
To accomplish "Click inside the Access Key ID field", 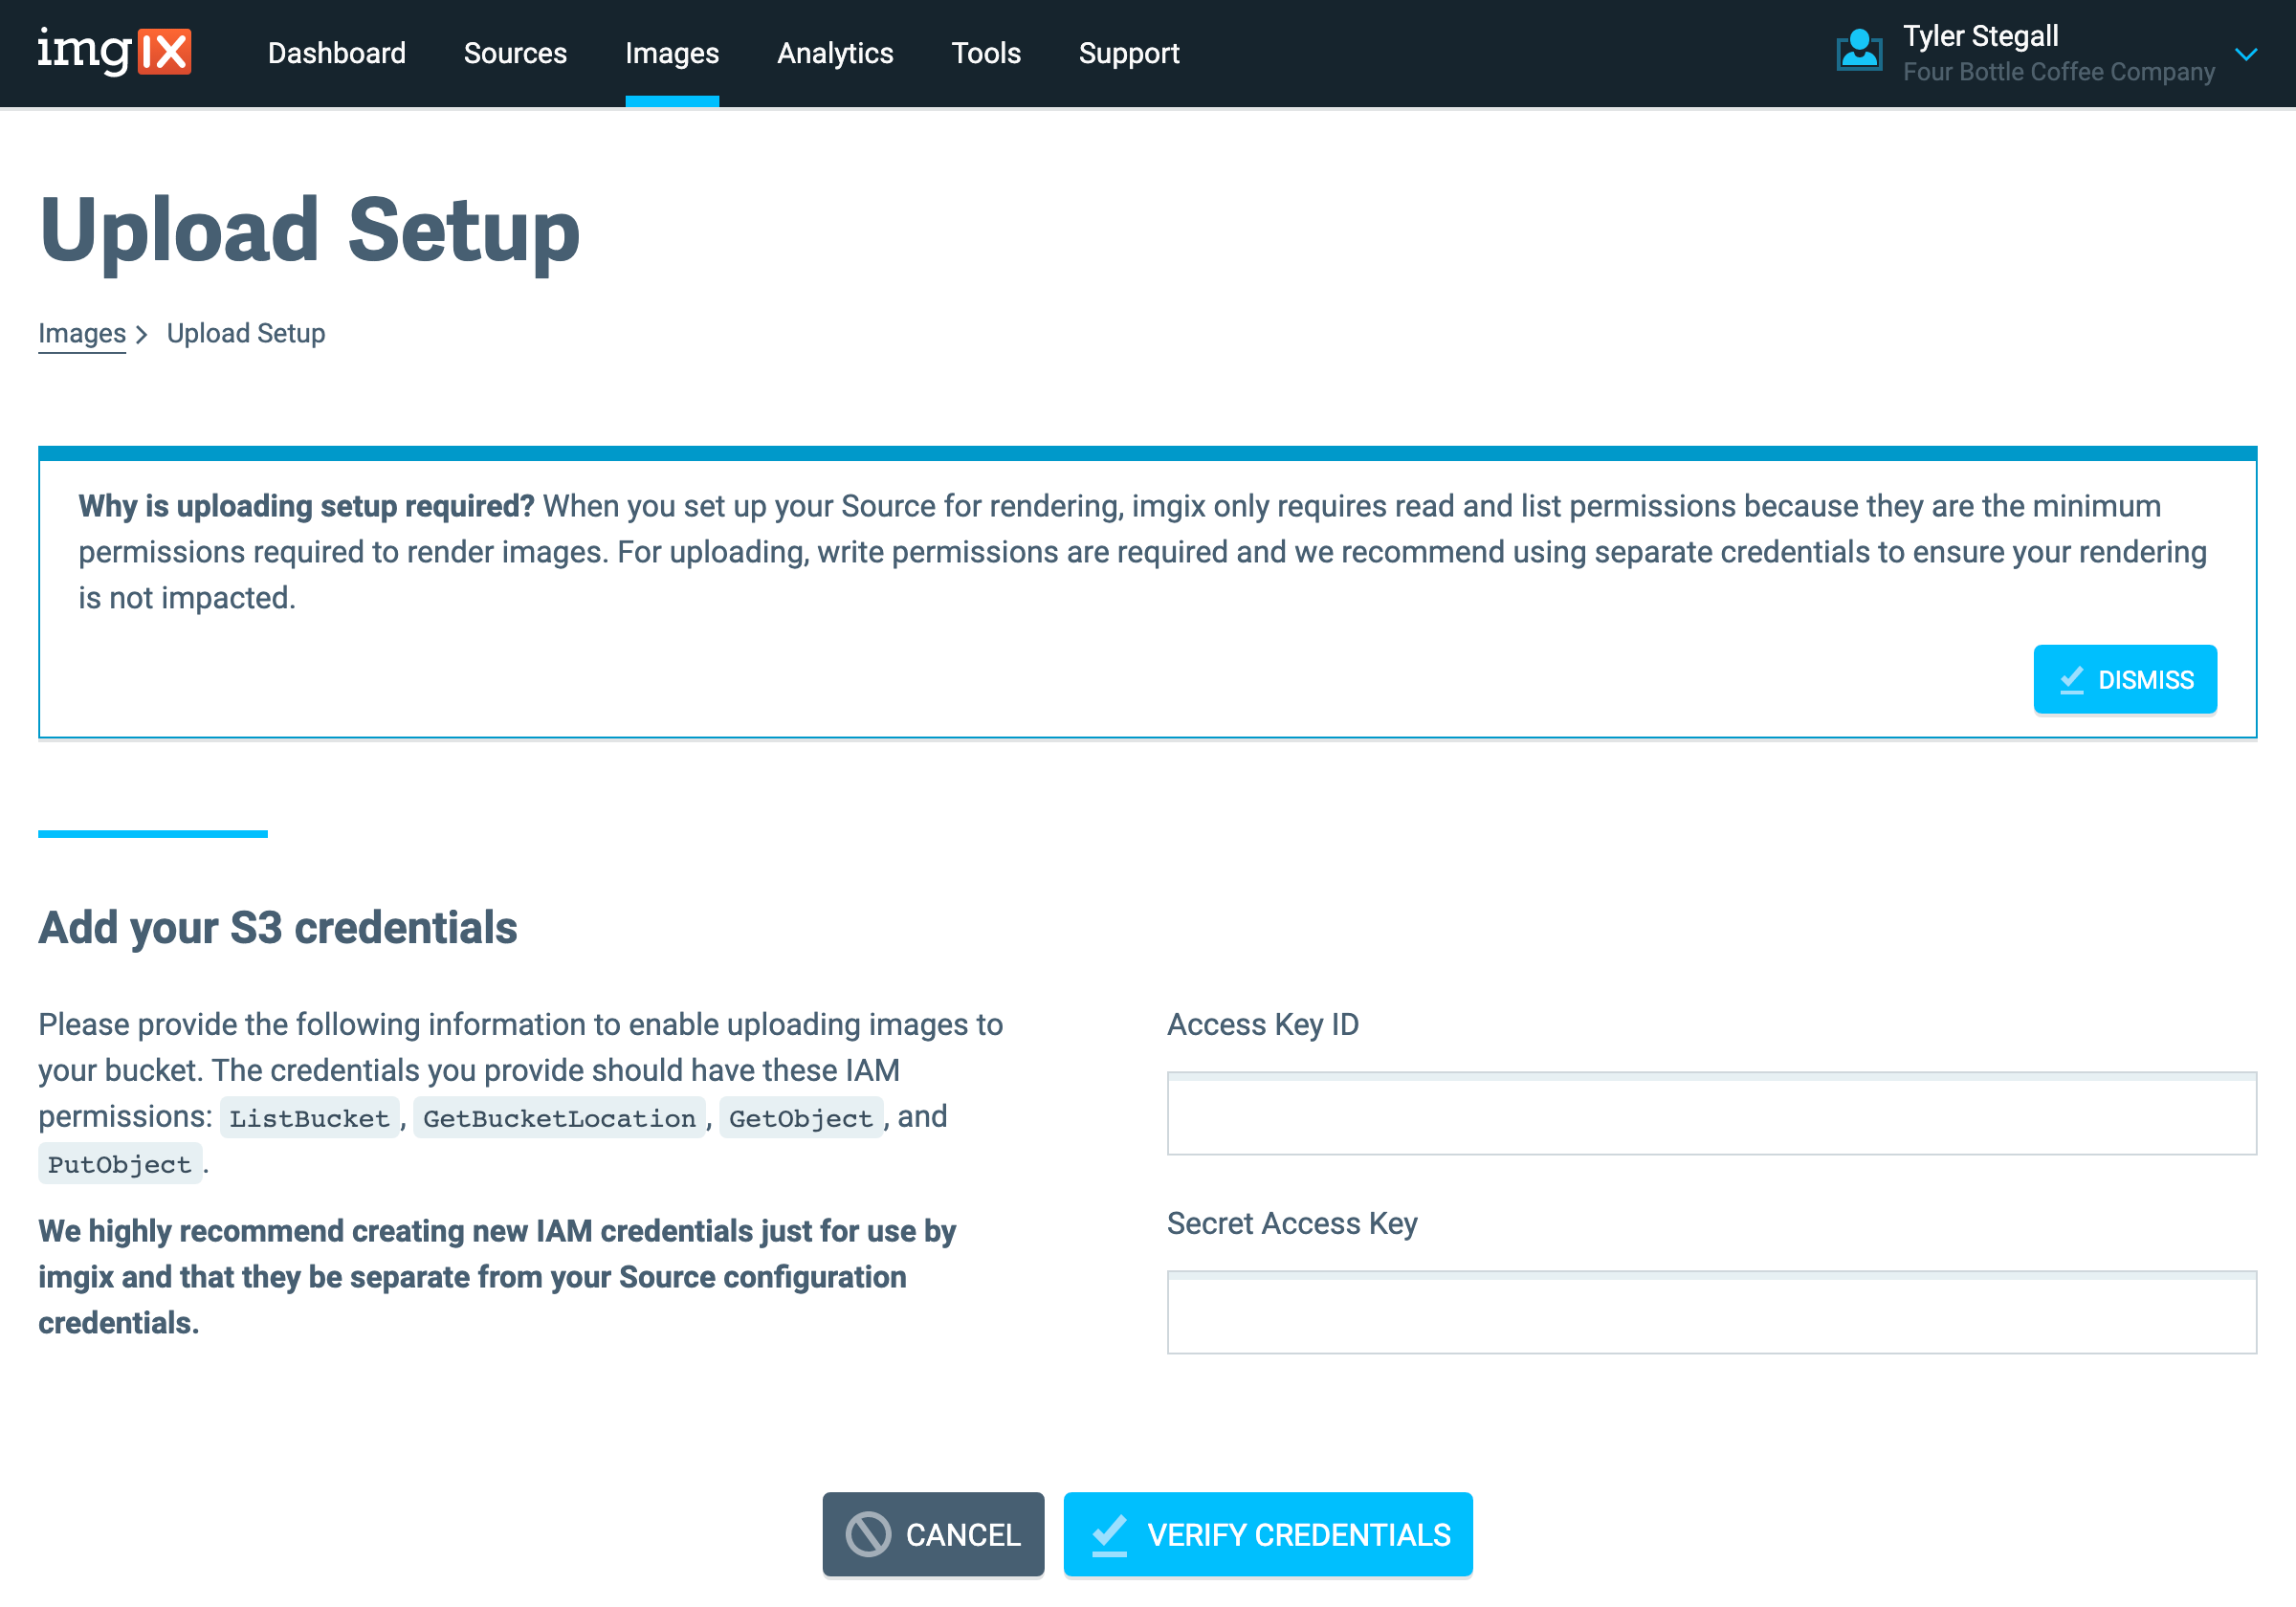I will pos(1710,1115).
